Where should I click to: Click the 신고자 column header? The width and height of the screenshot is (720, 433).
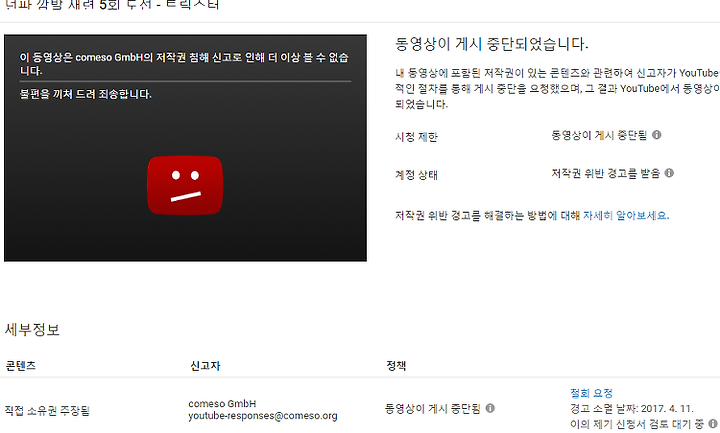205,366
